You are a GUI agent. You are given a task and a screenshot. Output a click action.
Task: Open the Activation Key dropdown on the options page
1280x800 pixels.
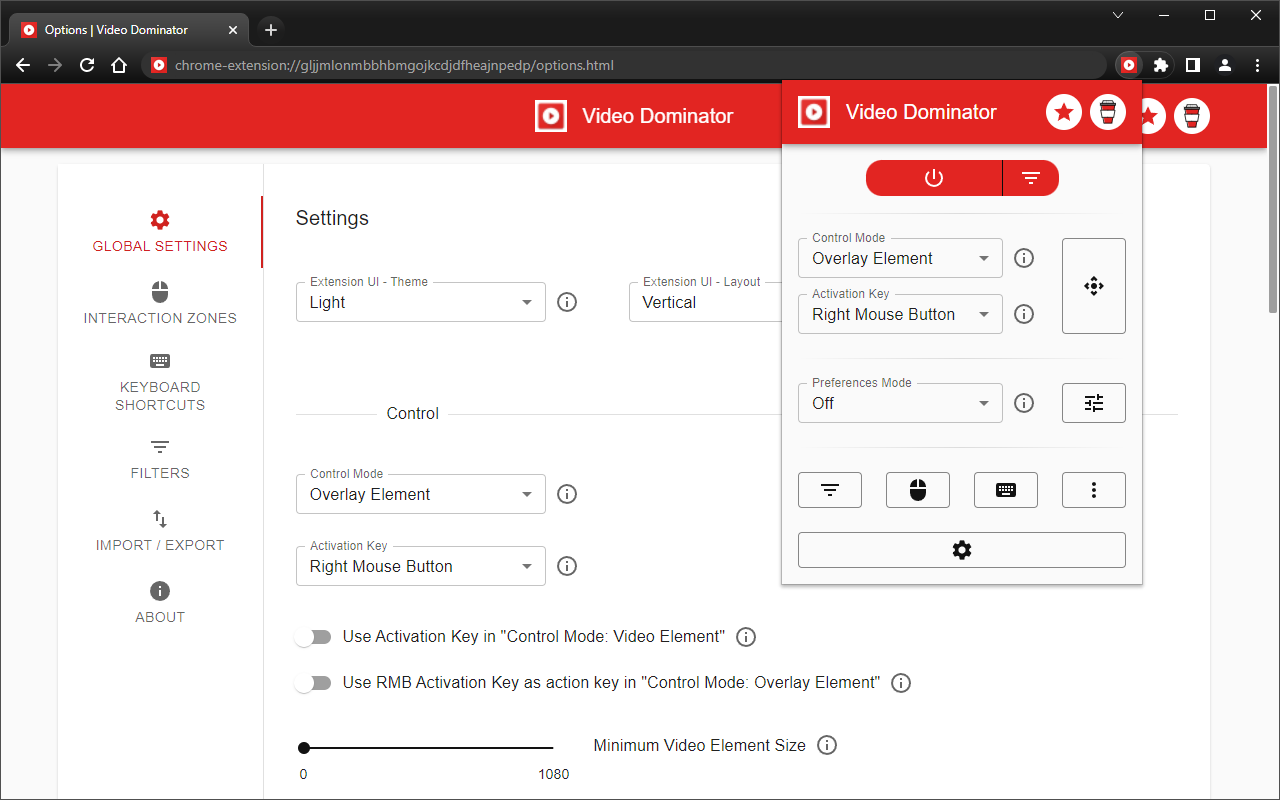click(x=421, y=566)
